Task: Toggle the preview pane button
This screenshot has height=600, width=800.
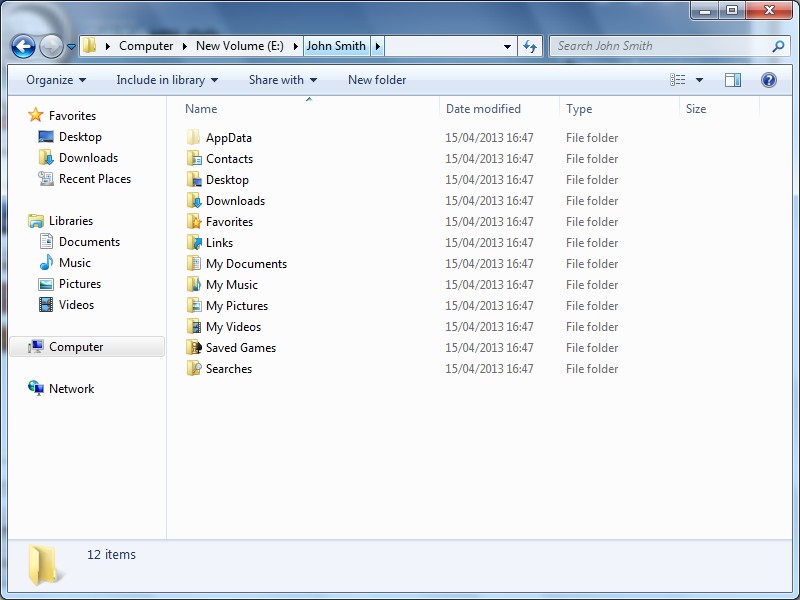Action: (x=733, y=80)
